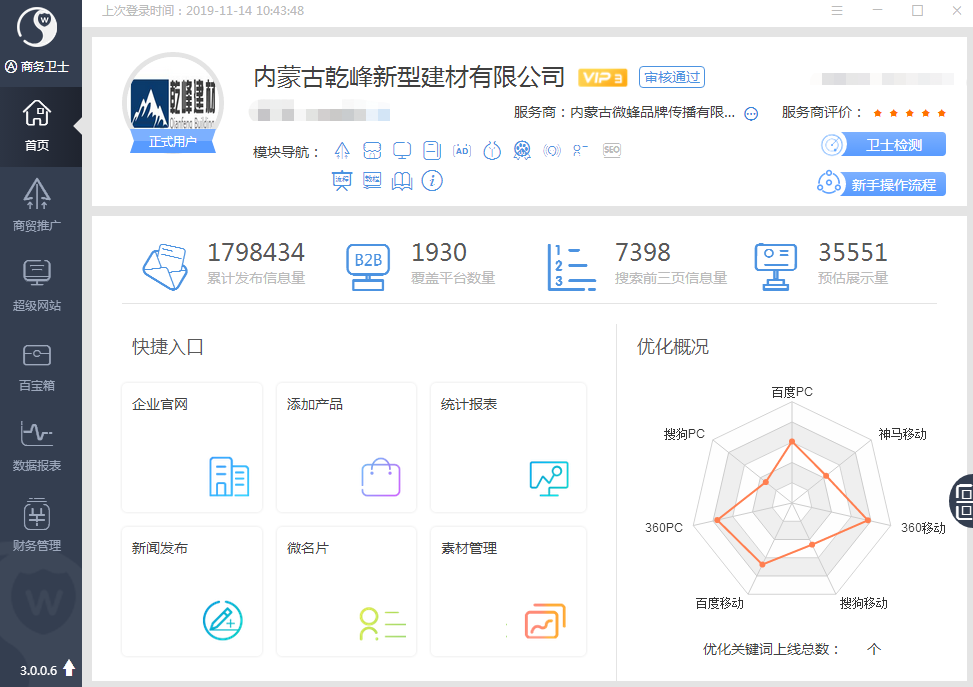Click the 审核通过 status badge

(x=672, y=77)
